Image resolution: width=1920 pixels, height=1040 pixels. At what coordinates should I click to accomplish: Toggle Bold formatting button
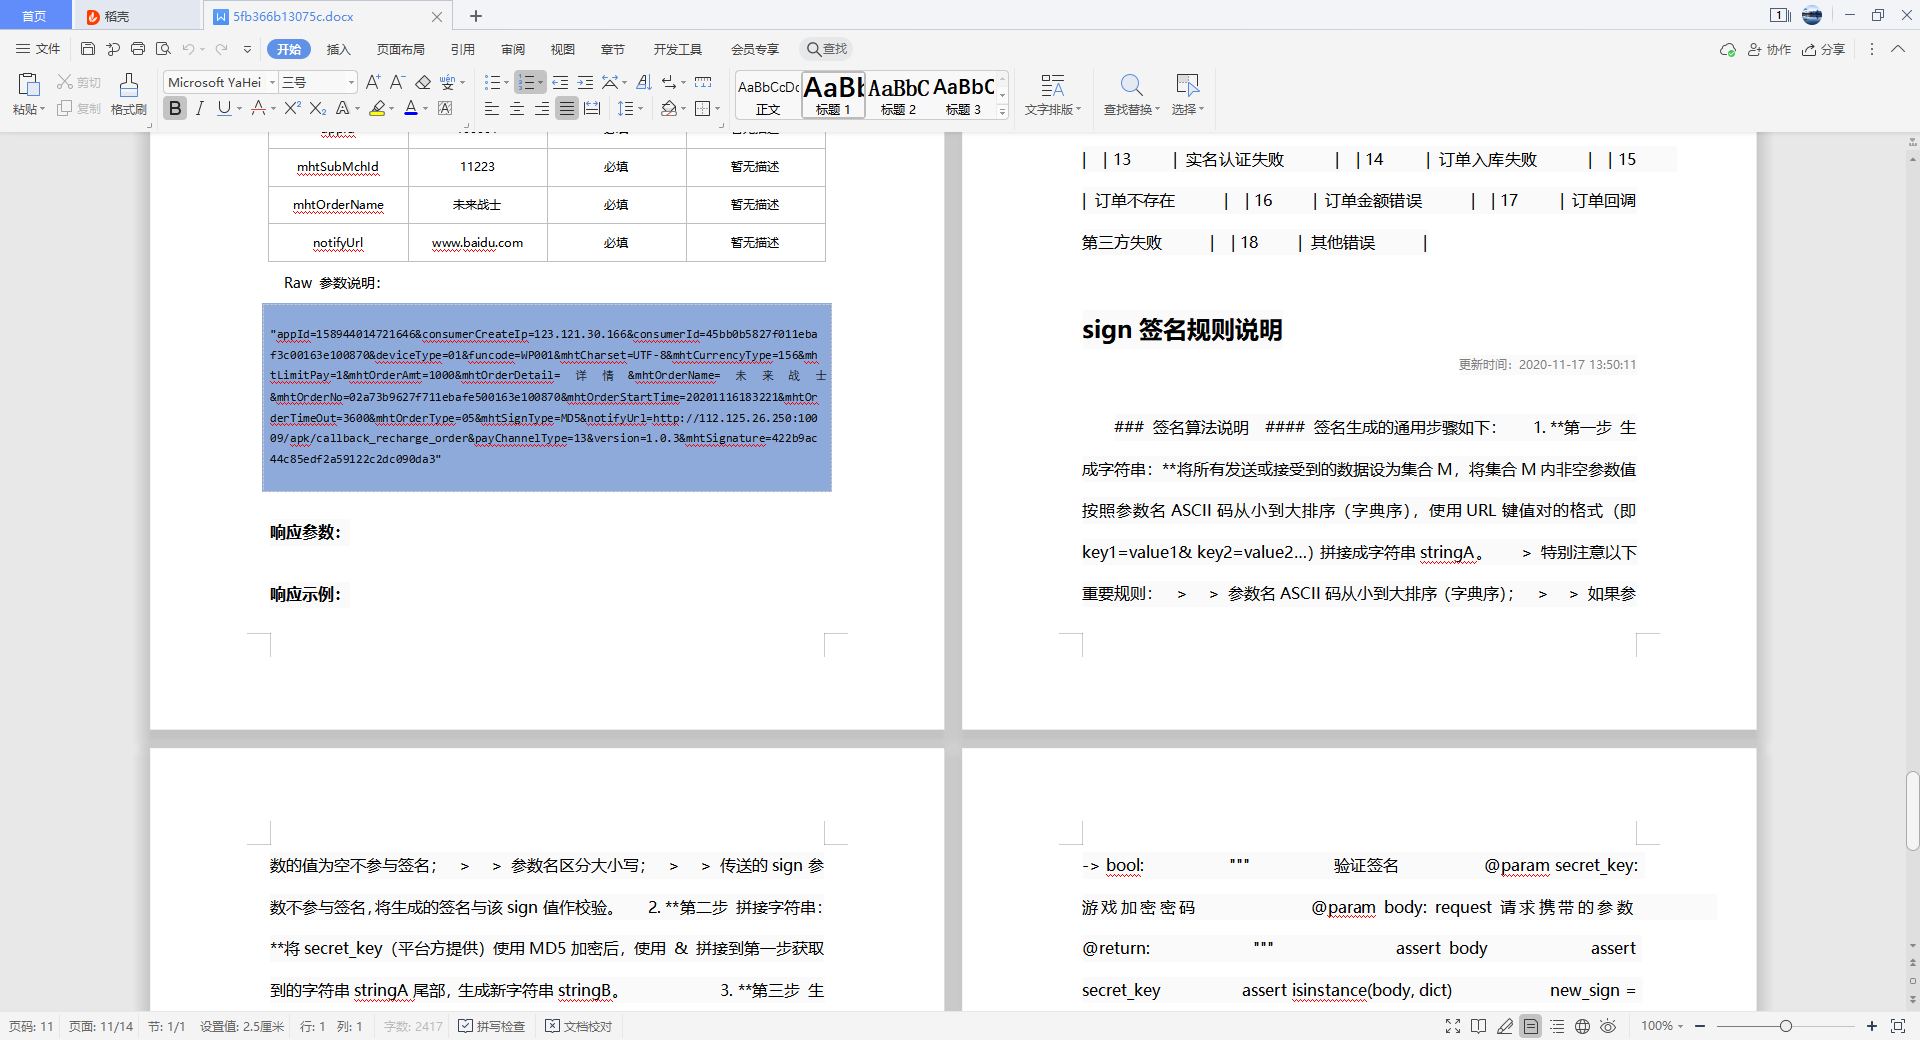[175, 108]
